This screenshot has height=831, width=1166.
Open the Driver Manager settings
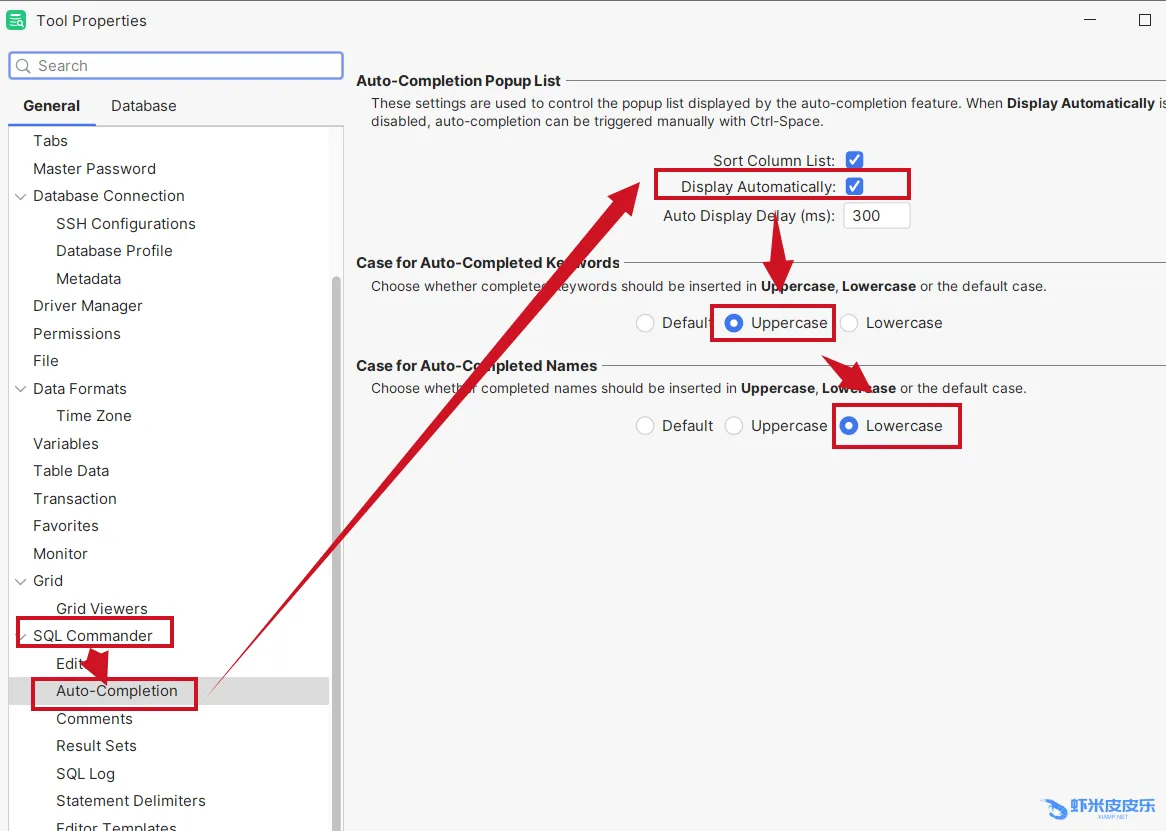click(88, 306)
